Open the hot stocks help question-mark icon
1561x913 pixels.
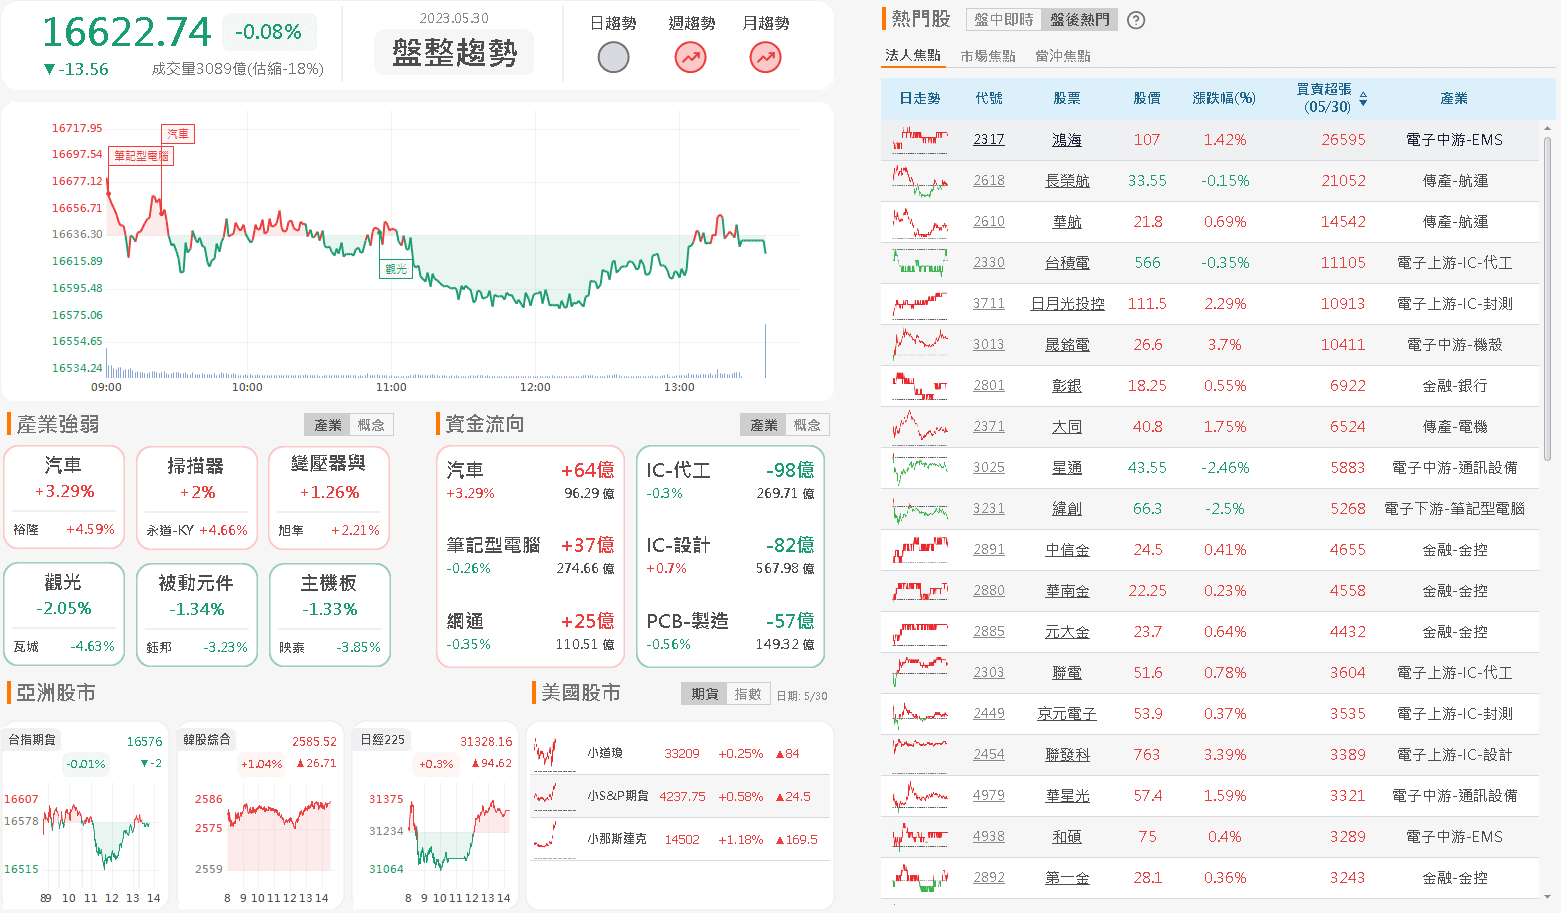1136,20
